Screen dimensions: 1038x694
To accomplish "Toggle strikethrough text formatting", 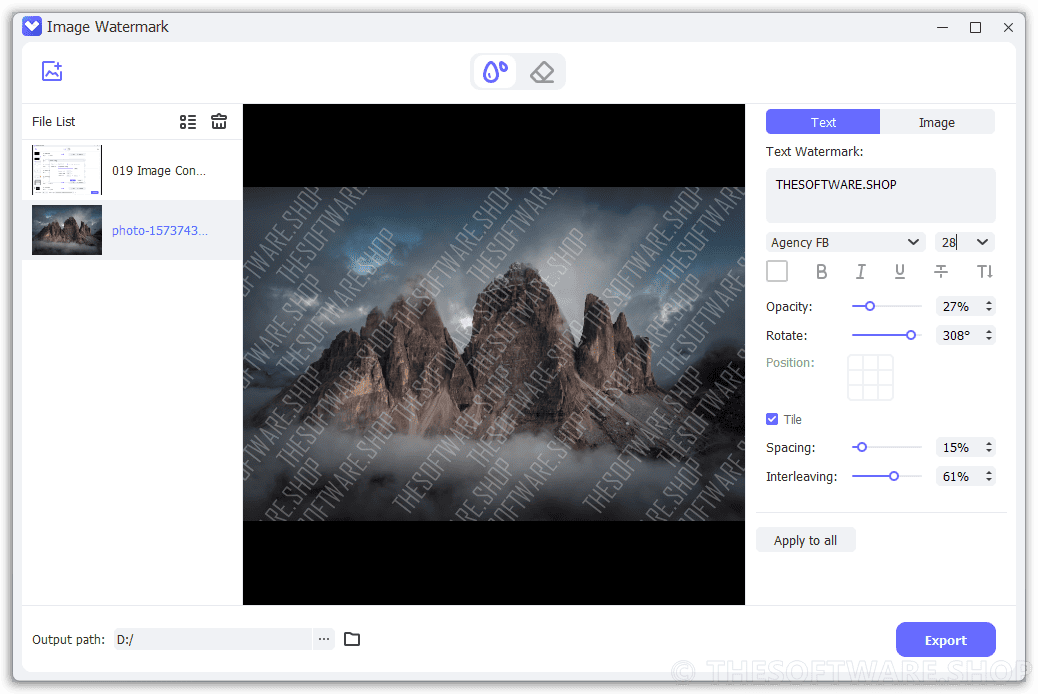I will 941,272.
